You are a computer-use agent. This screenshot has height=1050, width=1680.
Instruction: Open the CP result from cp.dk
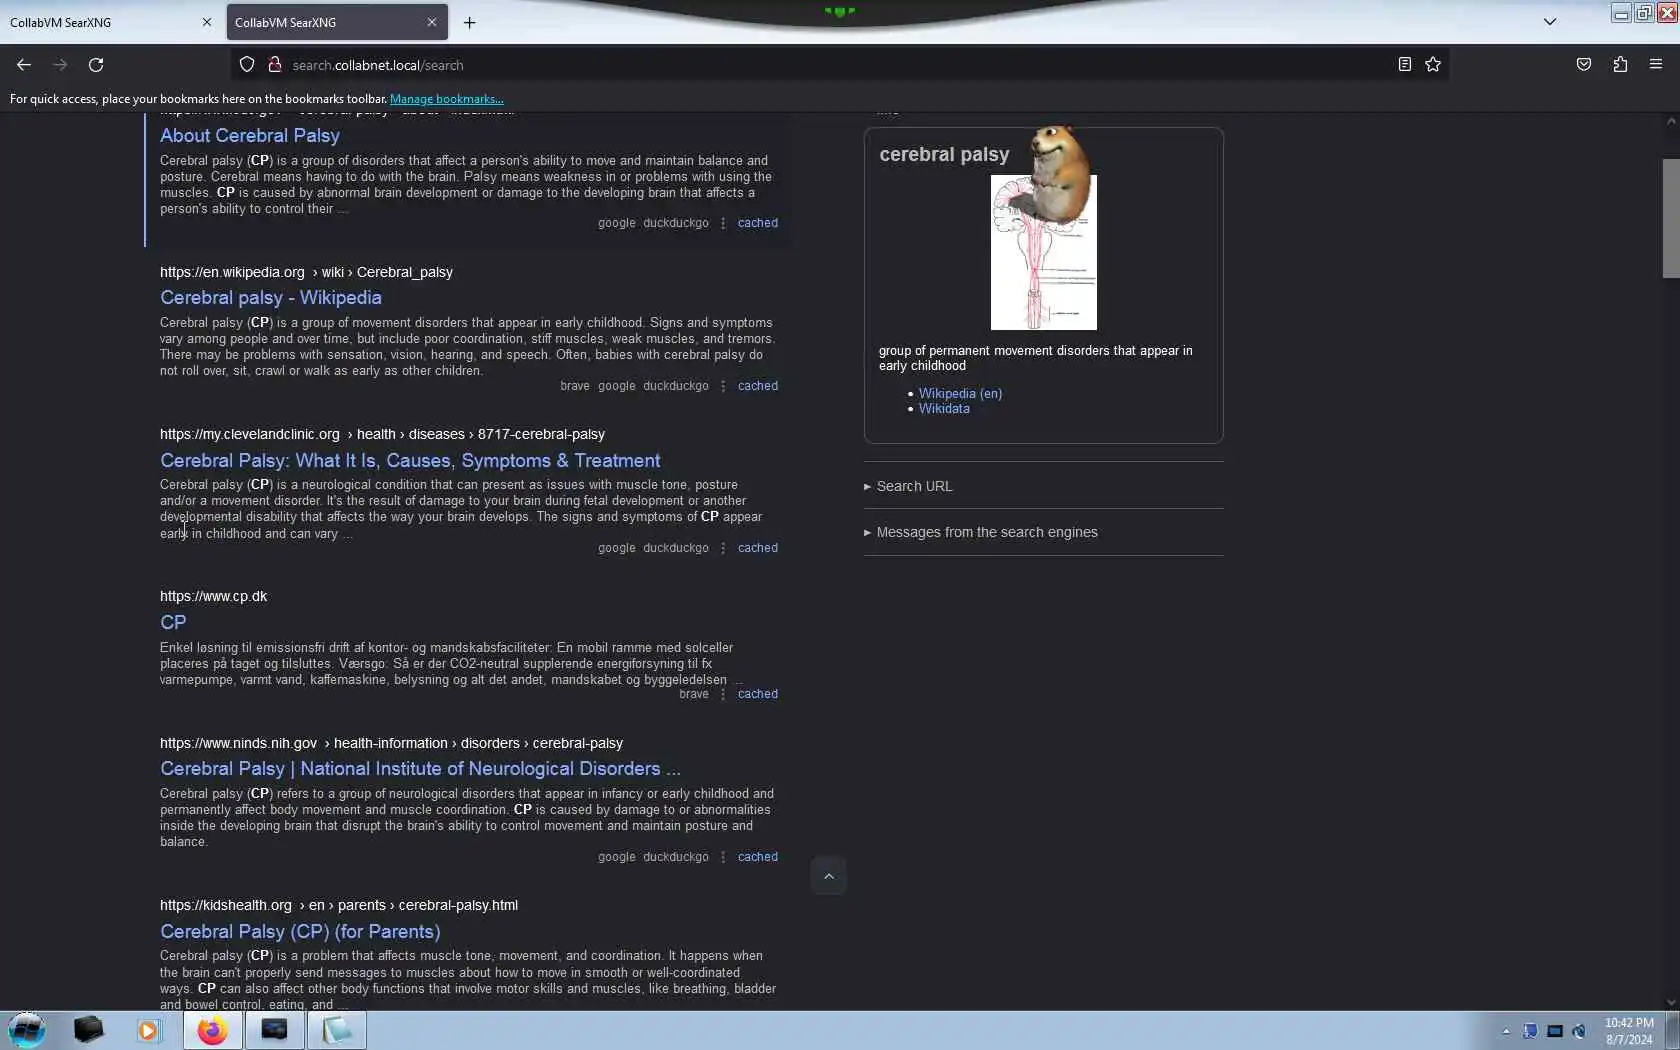(173, 622)
